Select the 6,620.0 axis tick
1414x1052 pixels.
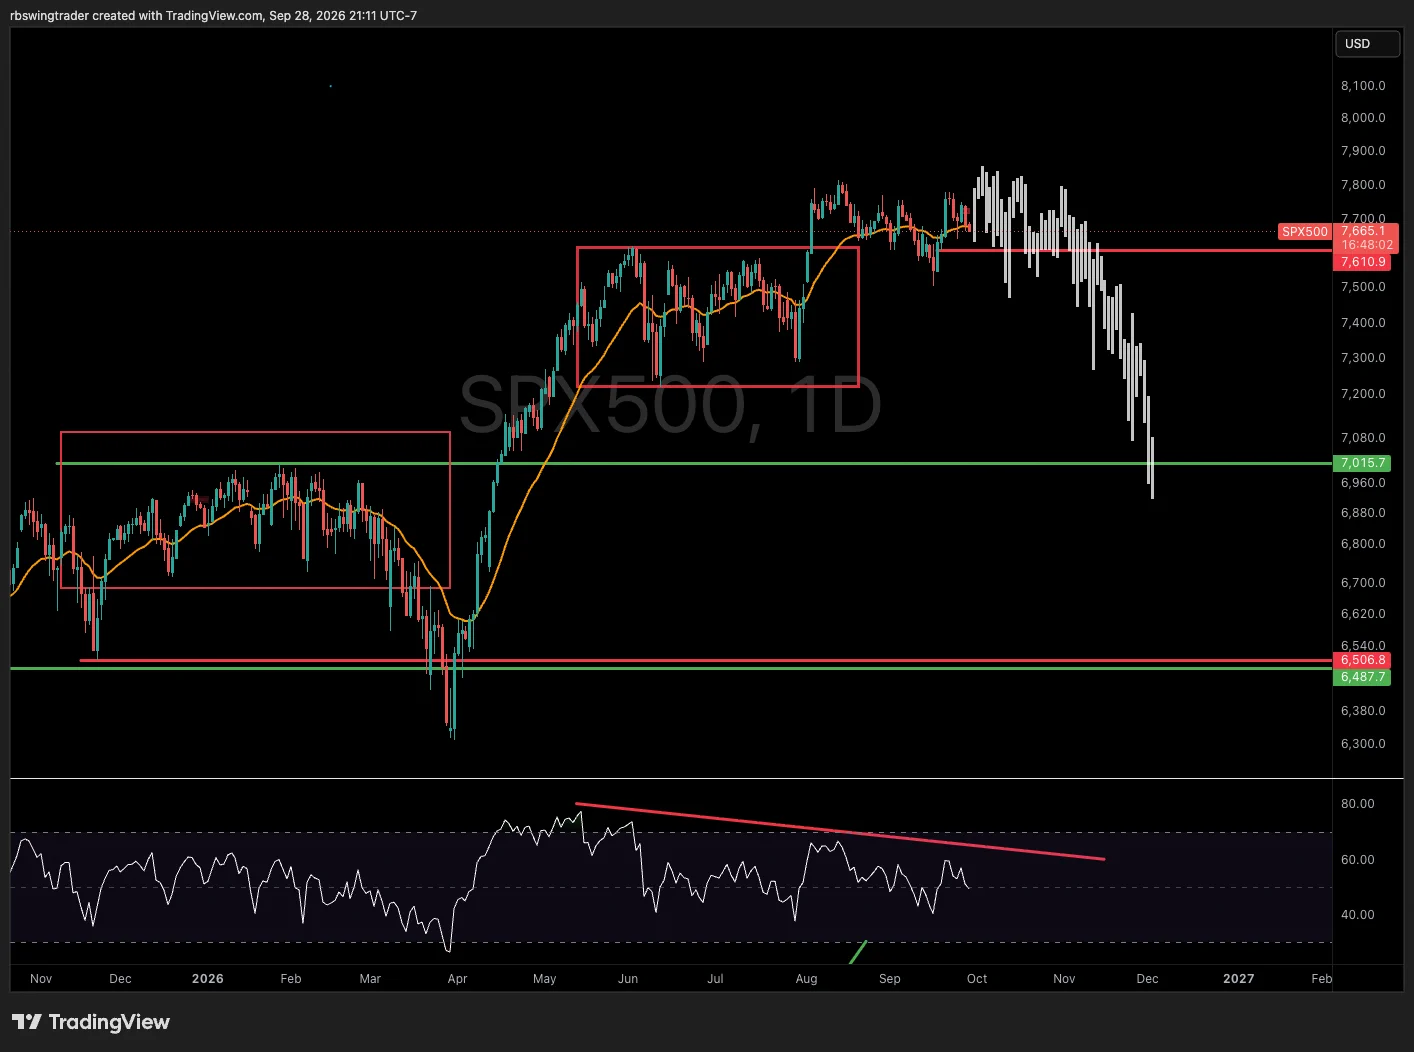[x=1363, y=614]
